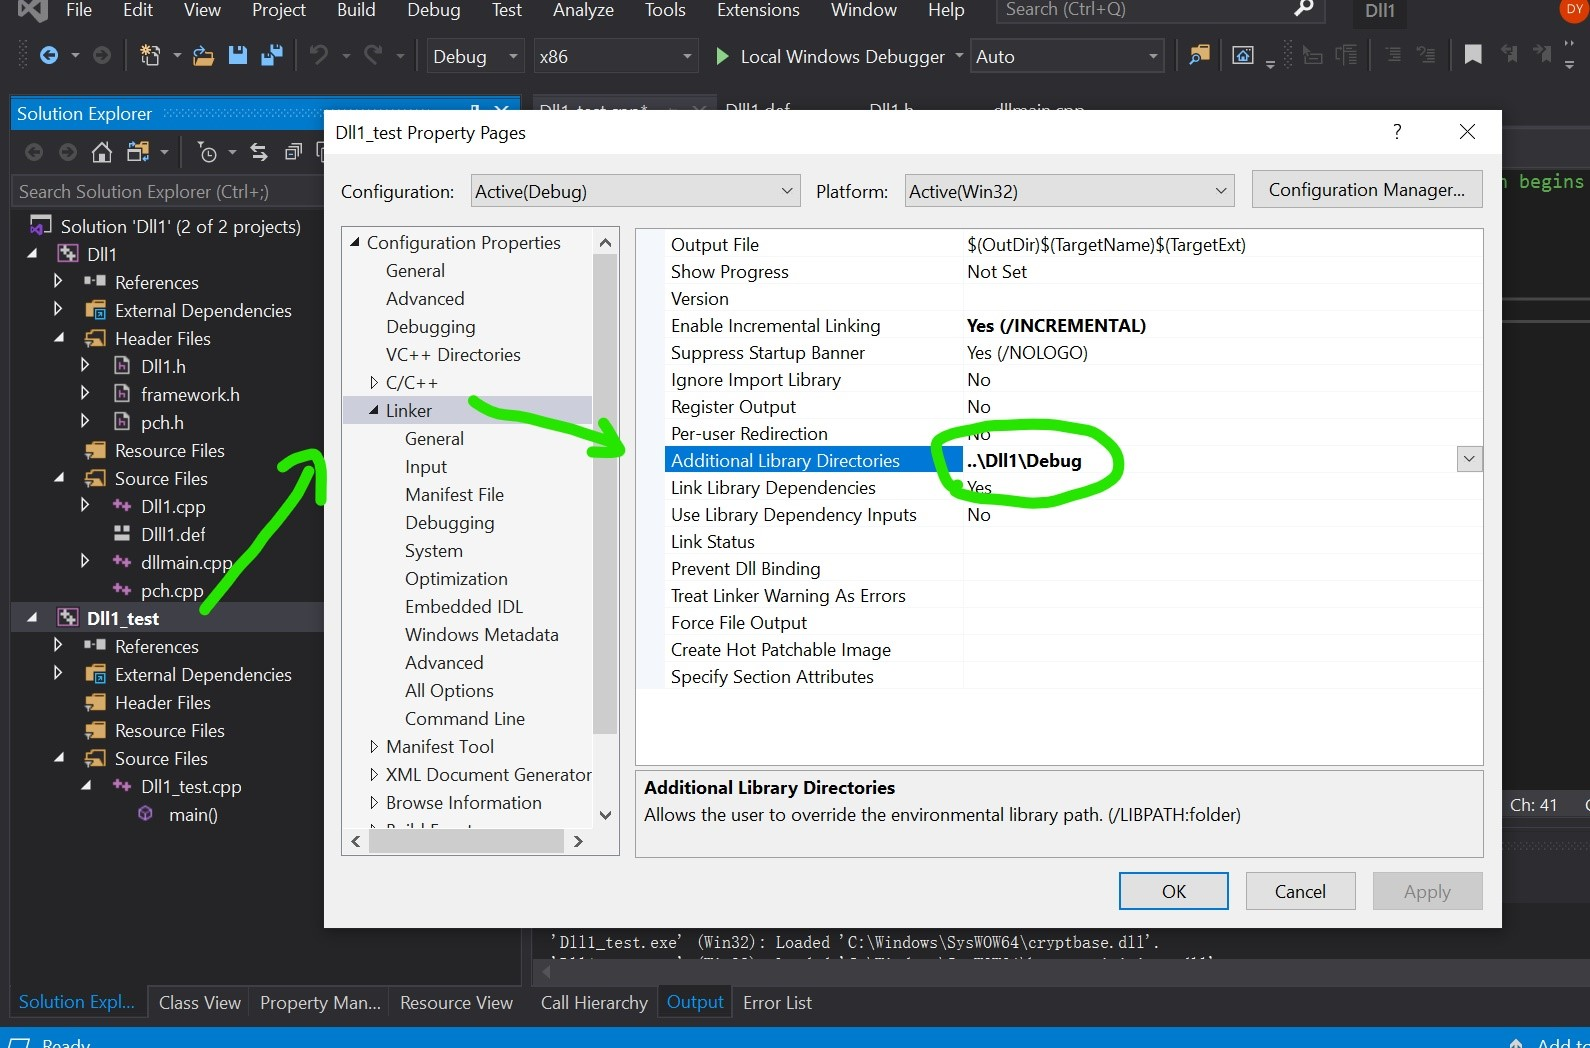Click the New Project toolbar icon
This screenshot has height=1048, width=1590.
150,56
